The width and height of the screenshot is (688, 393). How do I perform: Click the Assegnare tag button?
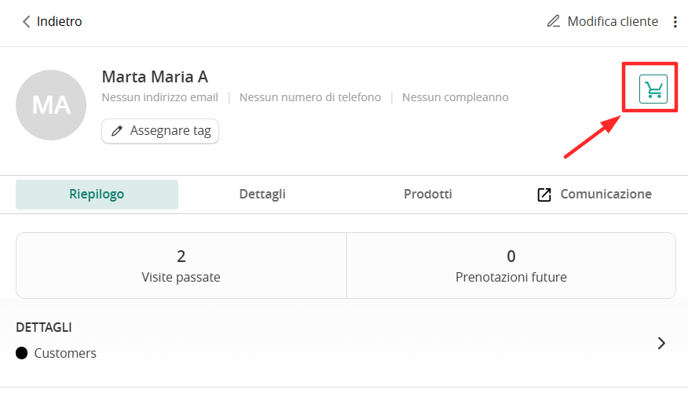pyautogui.click(x=160, y=131)
